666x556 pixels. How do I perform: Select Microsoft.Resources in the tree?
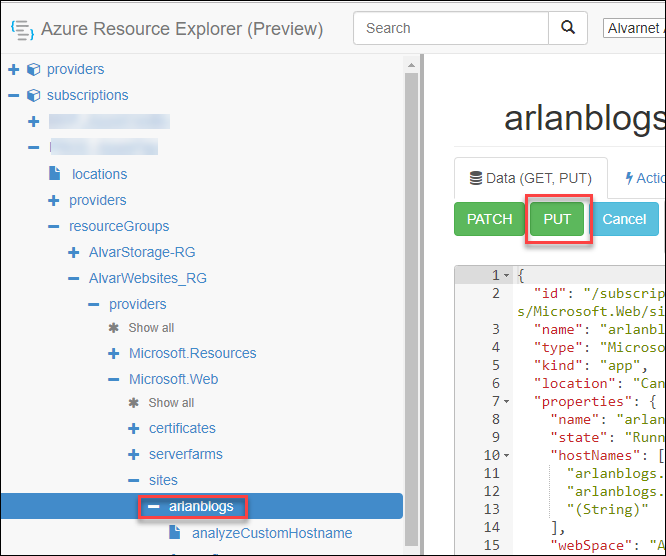pyautogui.click(x=192, y=353)
